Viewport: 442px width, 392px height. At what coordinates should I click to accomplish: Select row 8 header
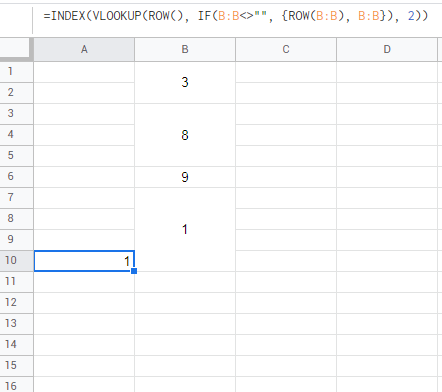click(x=16, y=218)
